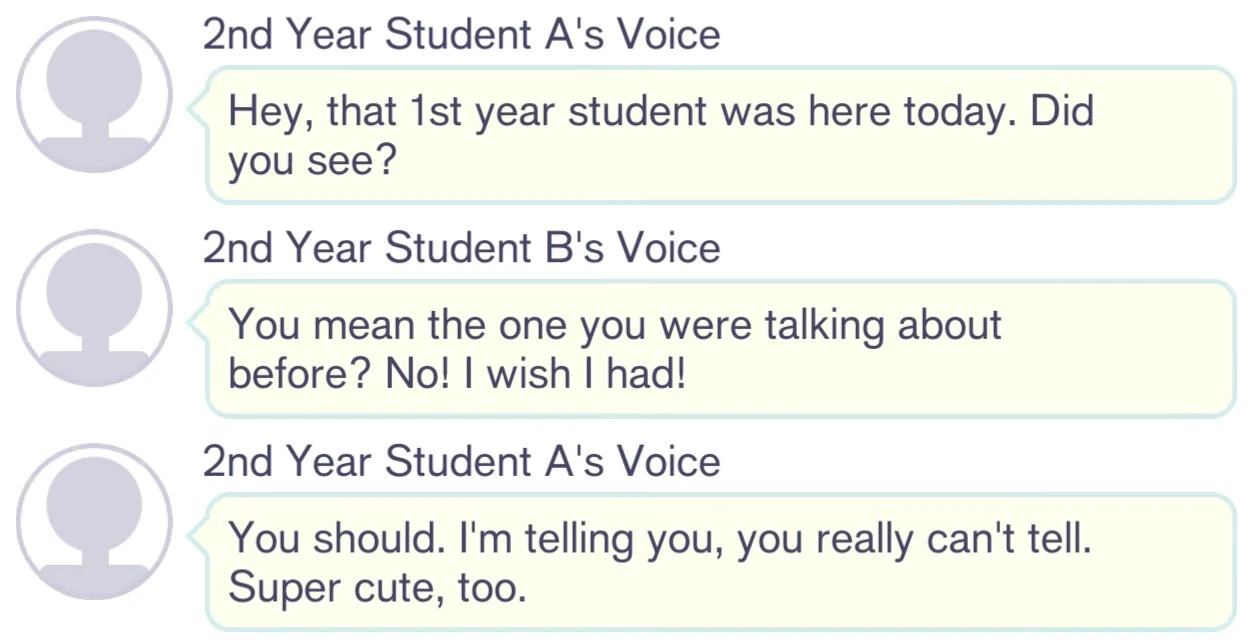The height and width of the screenshot is (642, 1250).
Task: Click the pointer tail of Student B's bubble
Action: point(198,321)
